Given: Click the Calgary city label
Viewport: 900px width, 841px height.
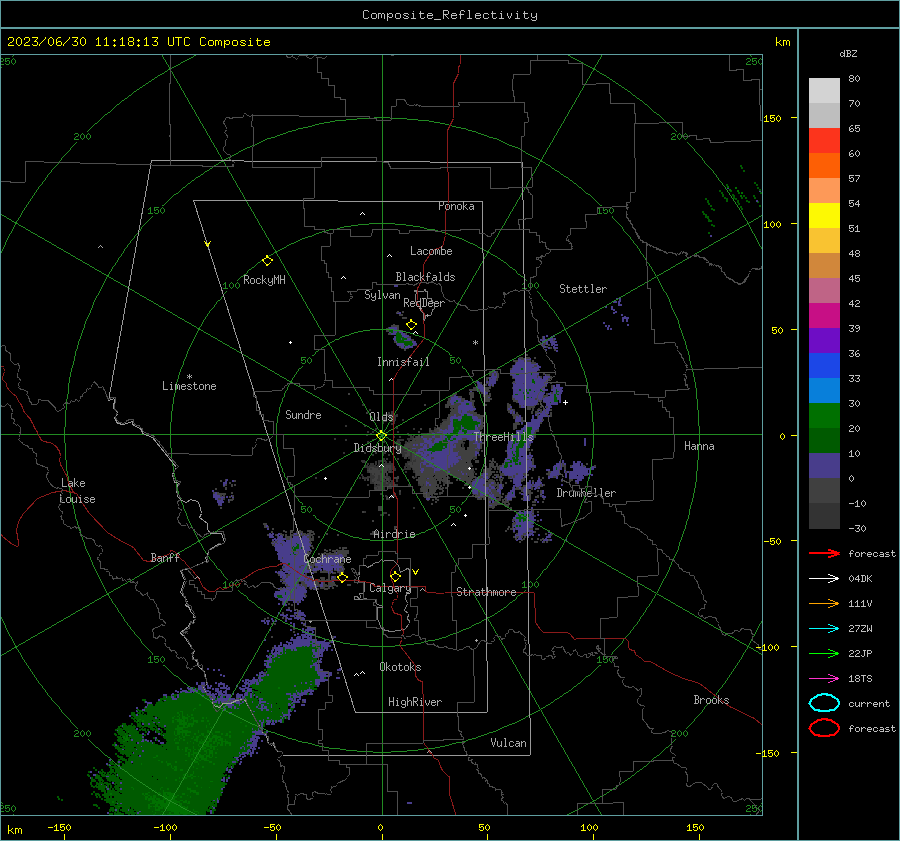Looking at the screenshot, I should coord(390,588).
